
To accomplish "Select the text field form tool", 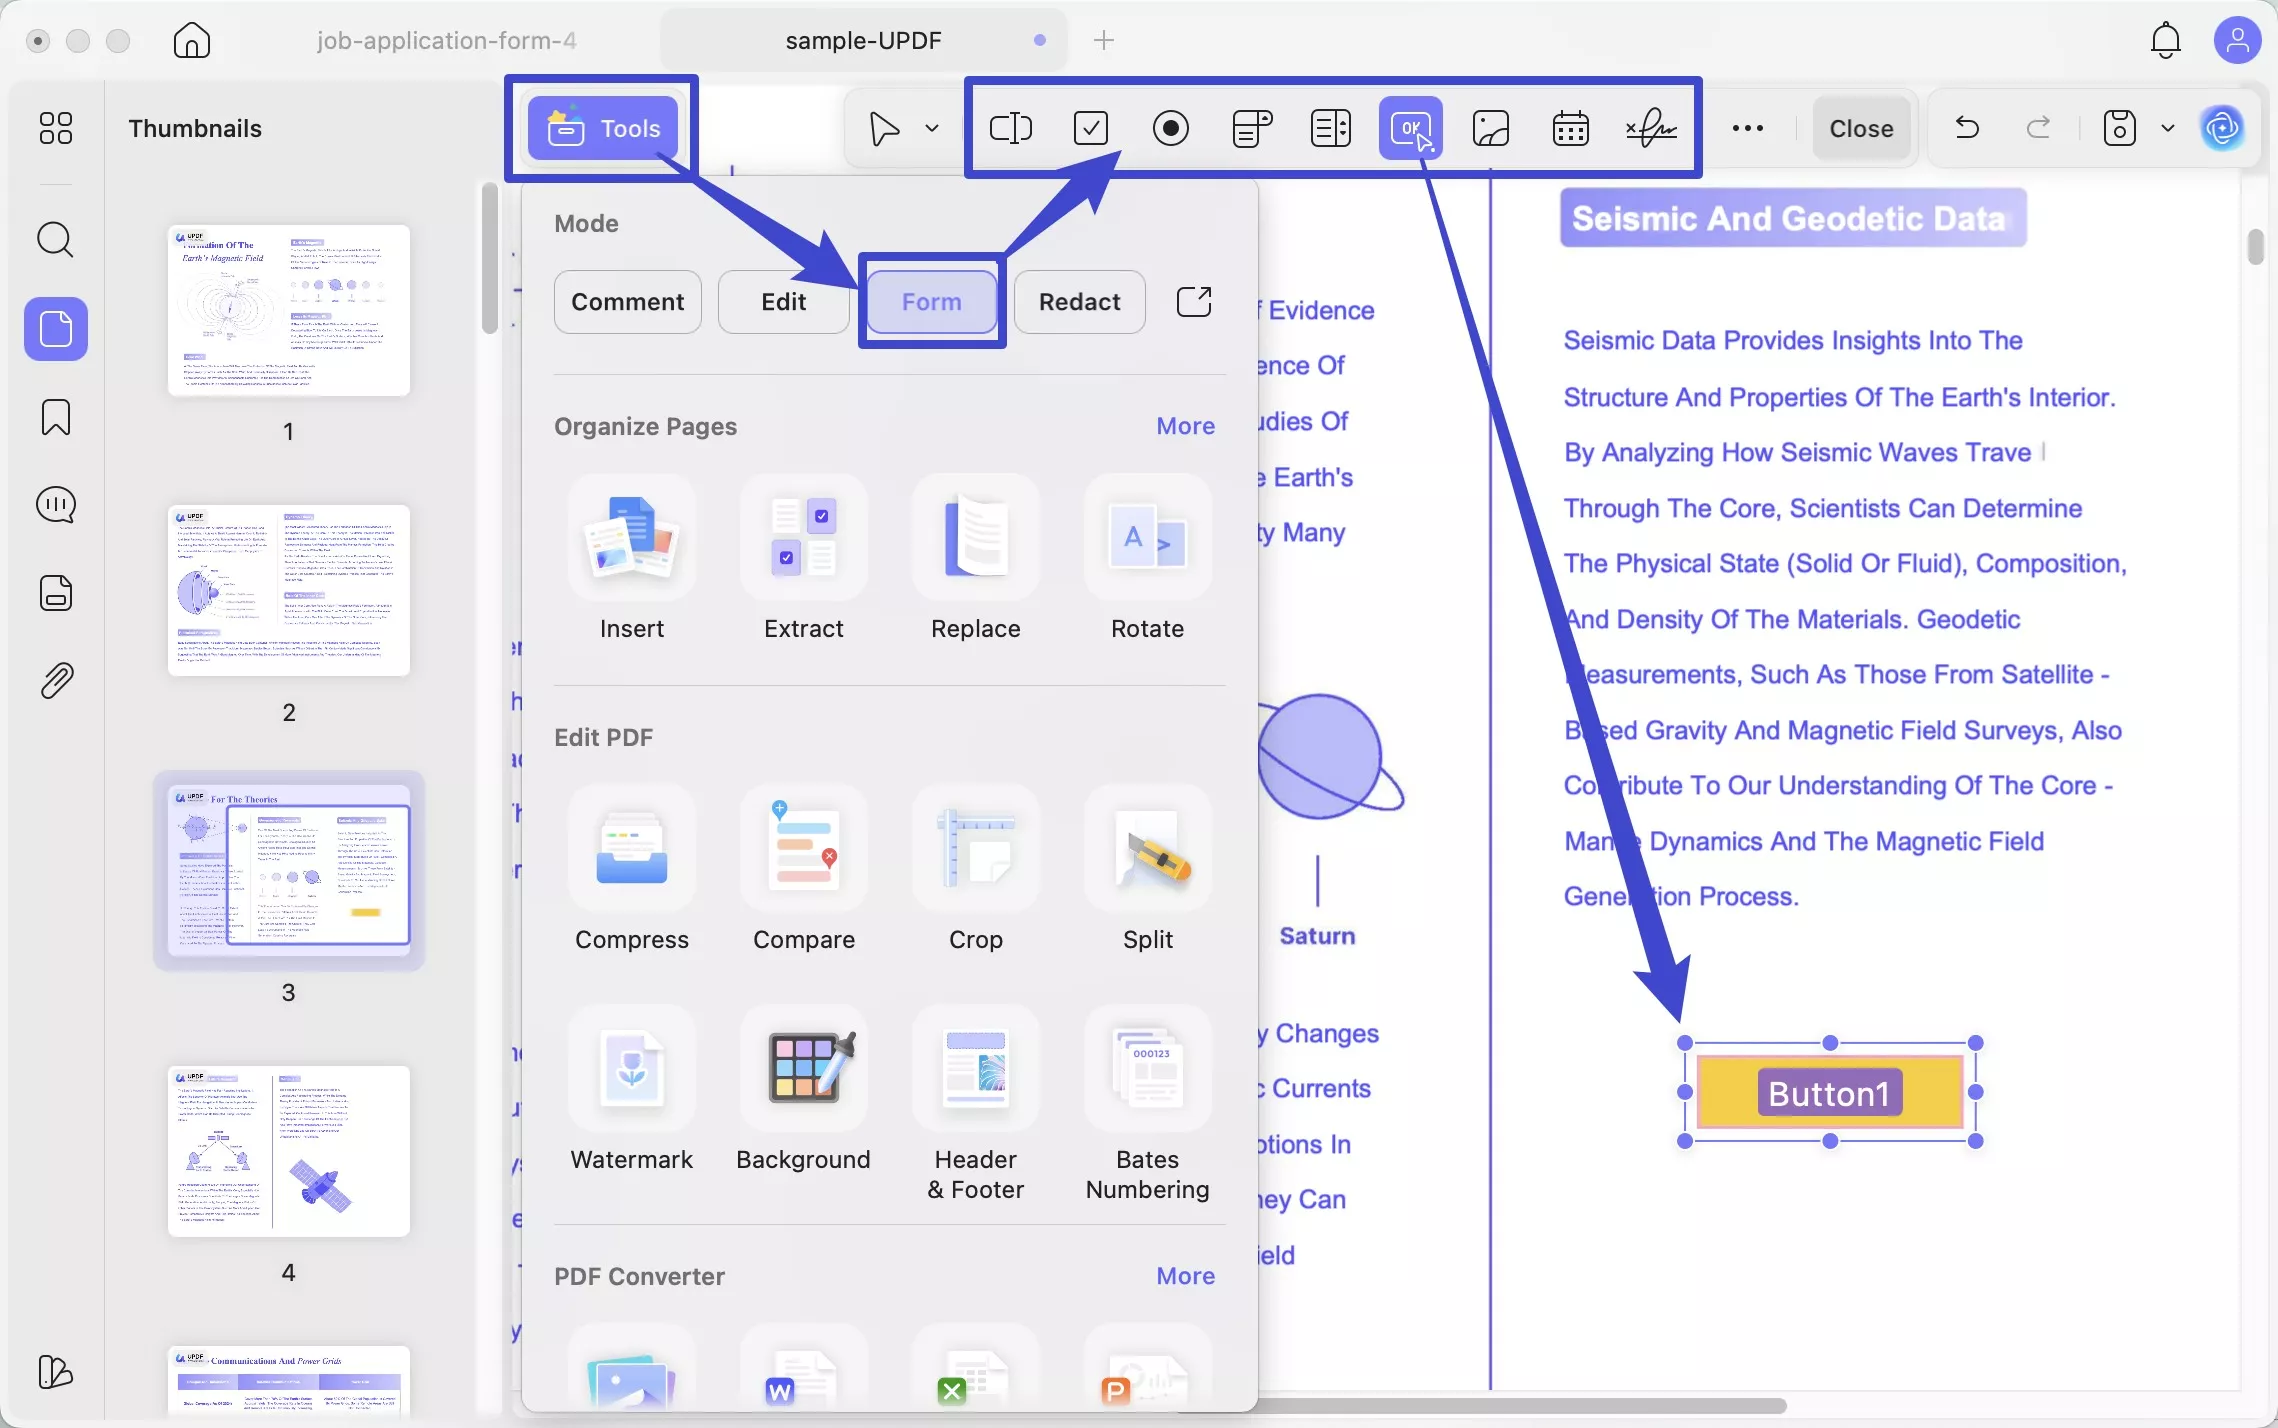I will 1010,128.
